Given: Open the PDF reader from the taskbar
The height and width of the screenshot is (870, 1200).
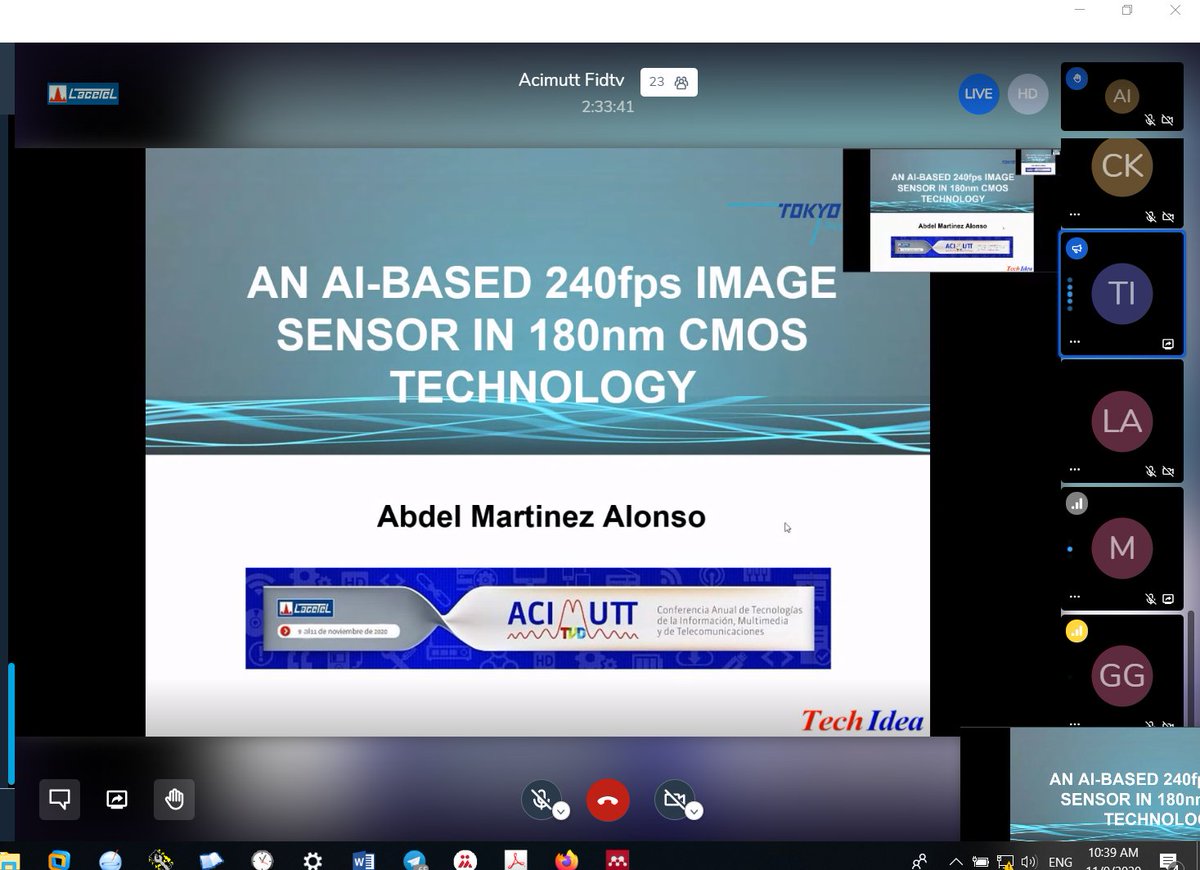Looking at the screenshot, I should pos(515,859).
